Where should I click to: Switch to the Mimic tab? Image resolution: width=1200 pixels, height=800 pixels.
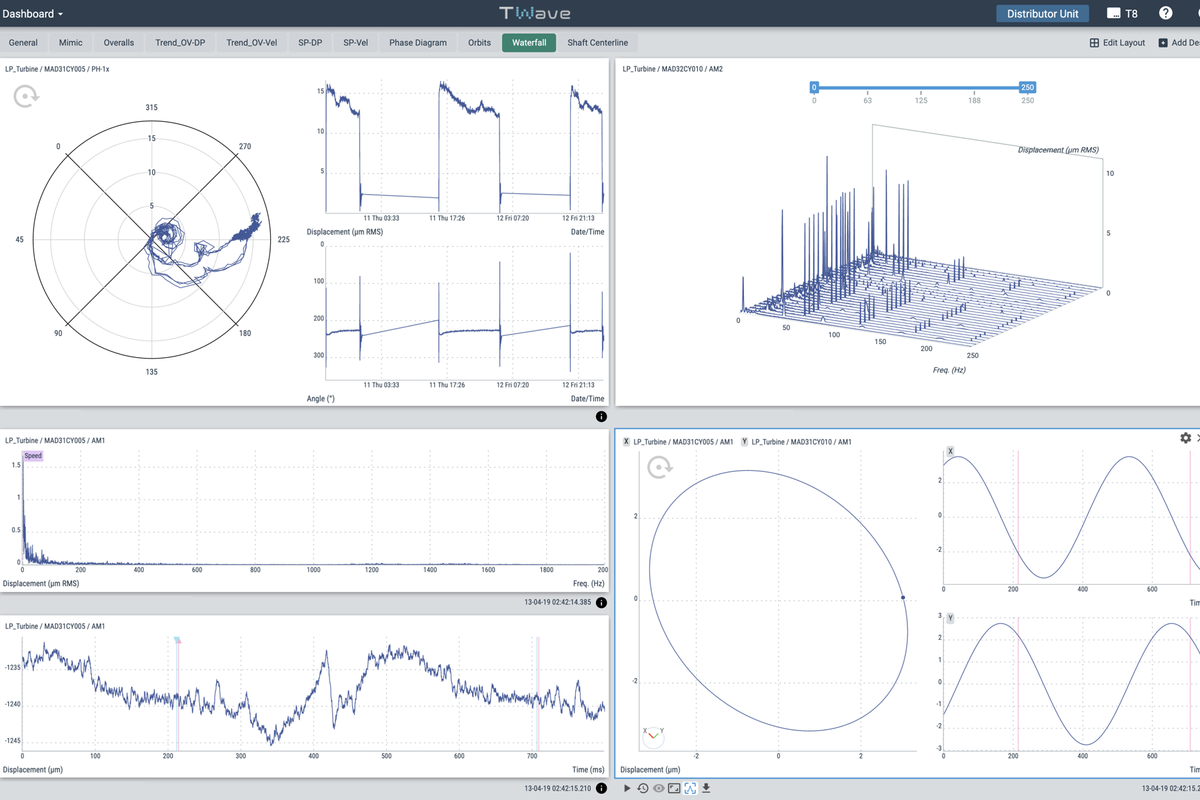click(70, 43)
